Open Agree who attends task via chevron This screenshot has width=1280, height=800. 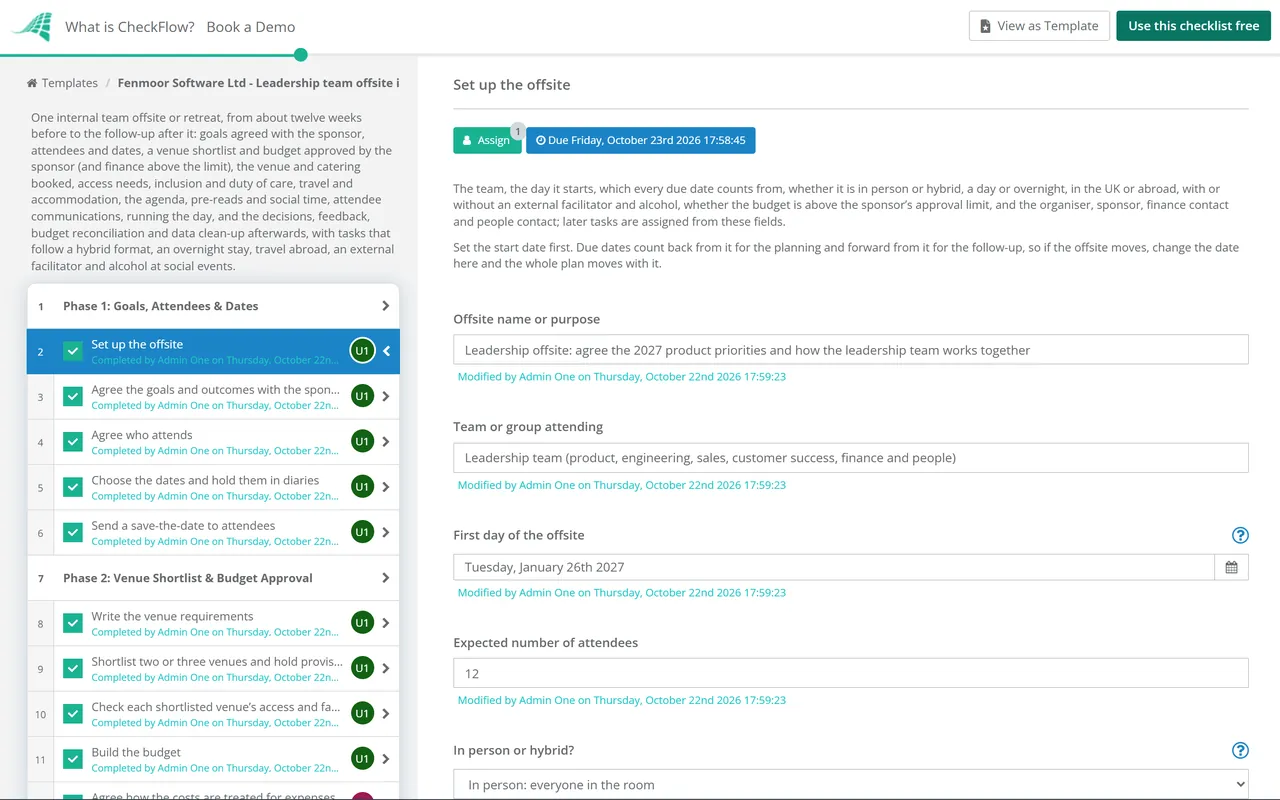[x=386, y=442]
